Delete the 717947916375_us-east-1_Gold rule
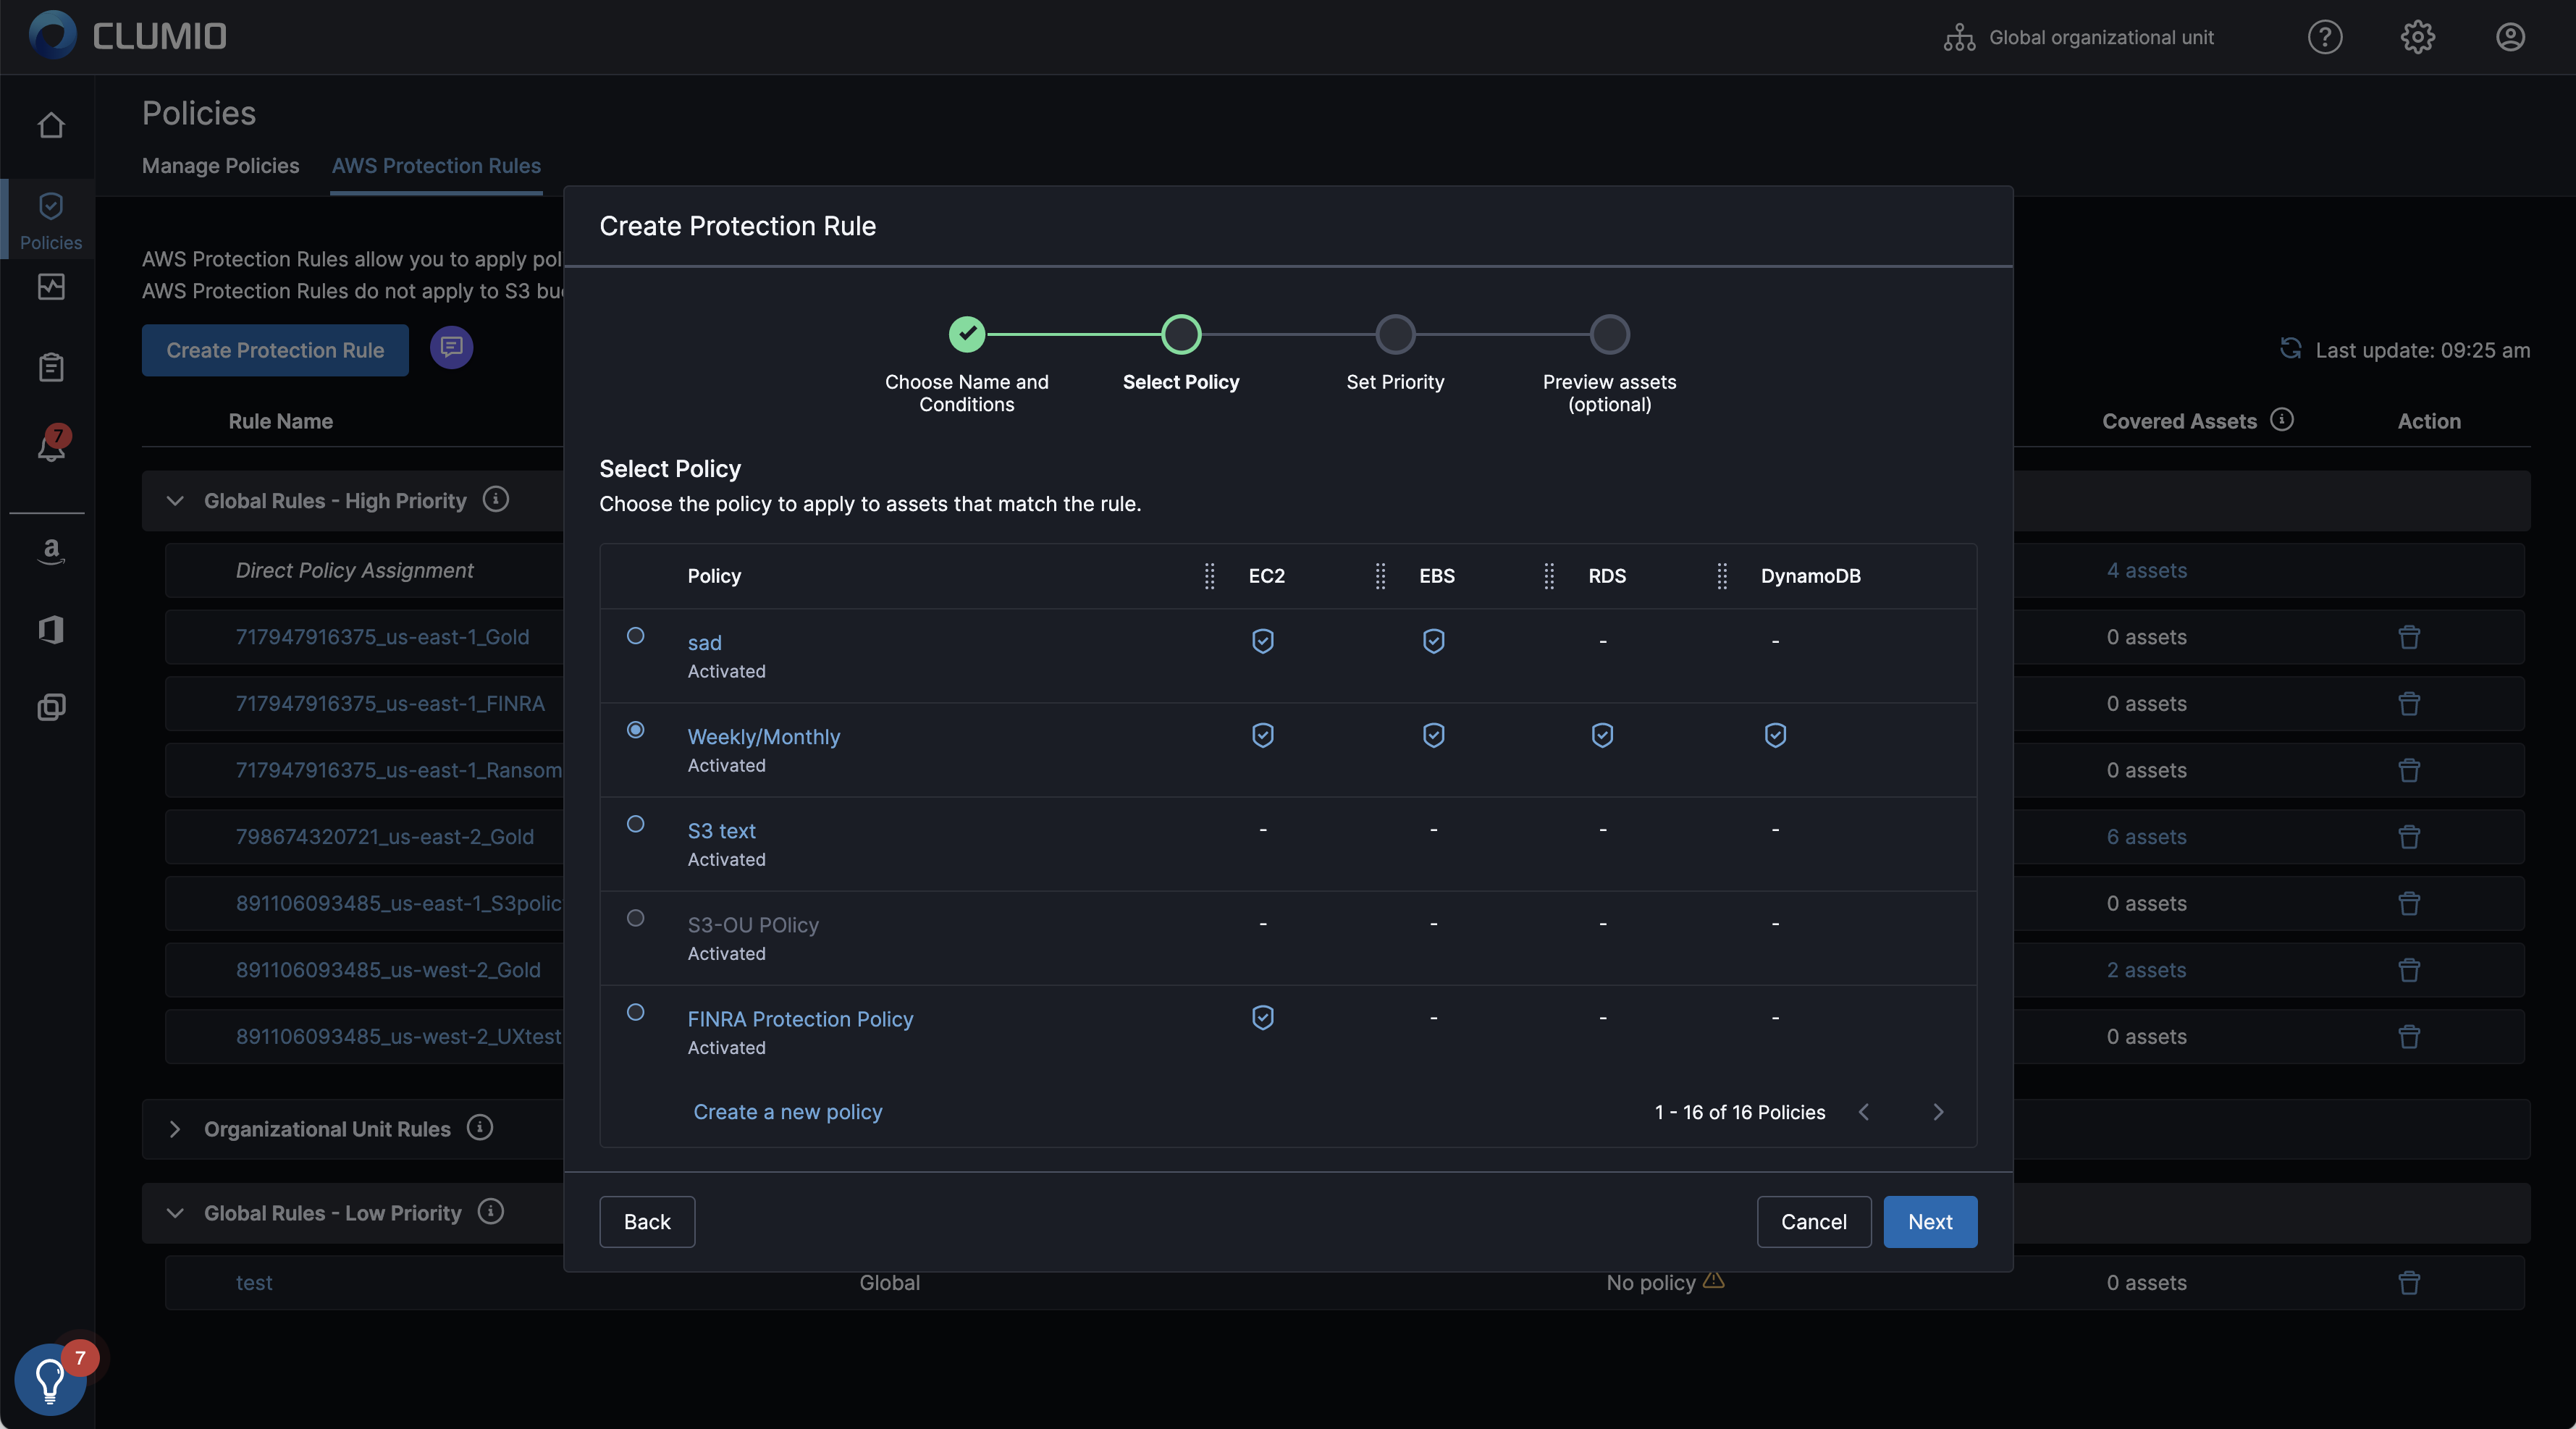 (2409, 637)
